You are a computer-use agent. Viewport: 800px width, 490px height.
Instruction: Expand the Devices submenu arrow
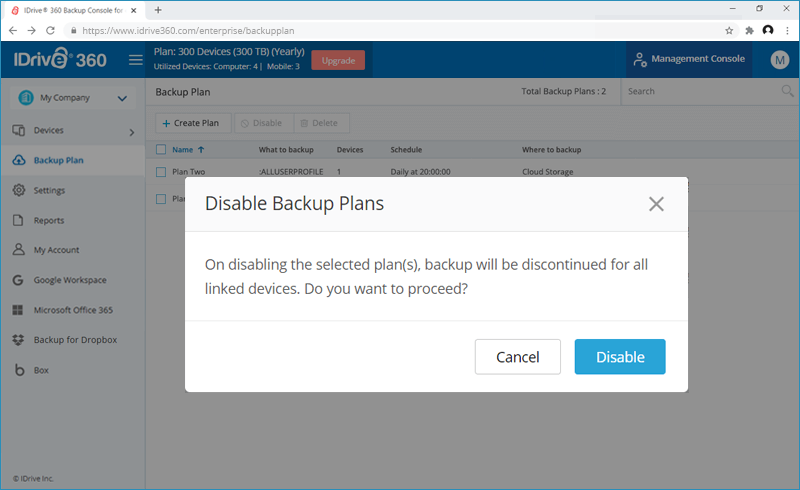pos(132,131)
